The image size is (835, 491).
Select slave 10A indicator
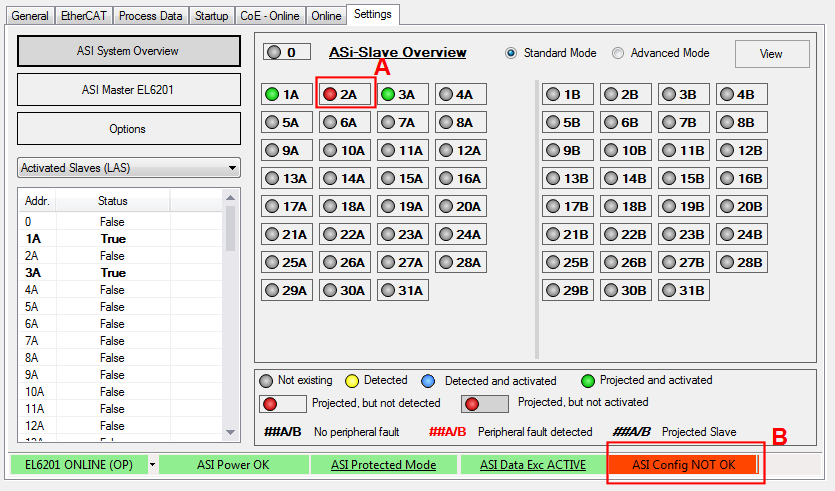(345, 150)
